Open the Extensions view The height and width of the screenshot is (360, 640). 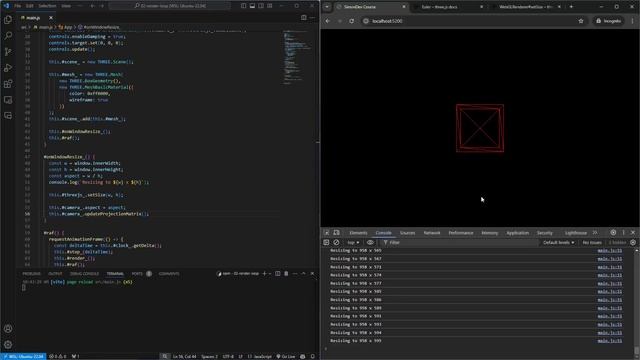click(x=8, y=84)
